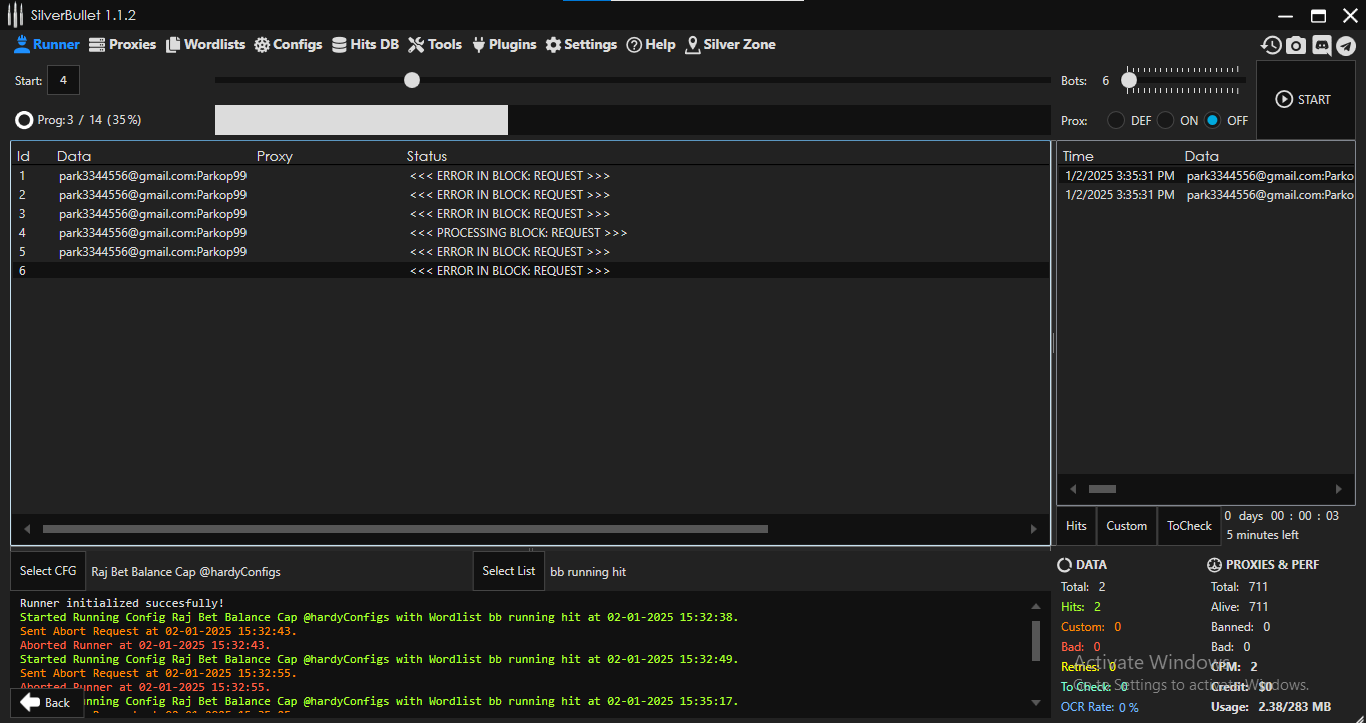Click the wordlist name 'bb running hit'

[x=588, y=572]
